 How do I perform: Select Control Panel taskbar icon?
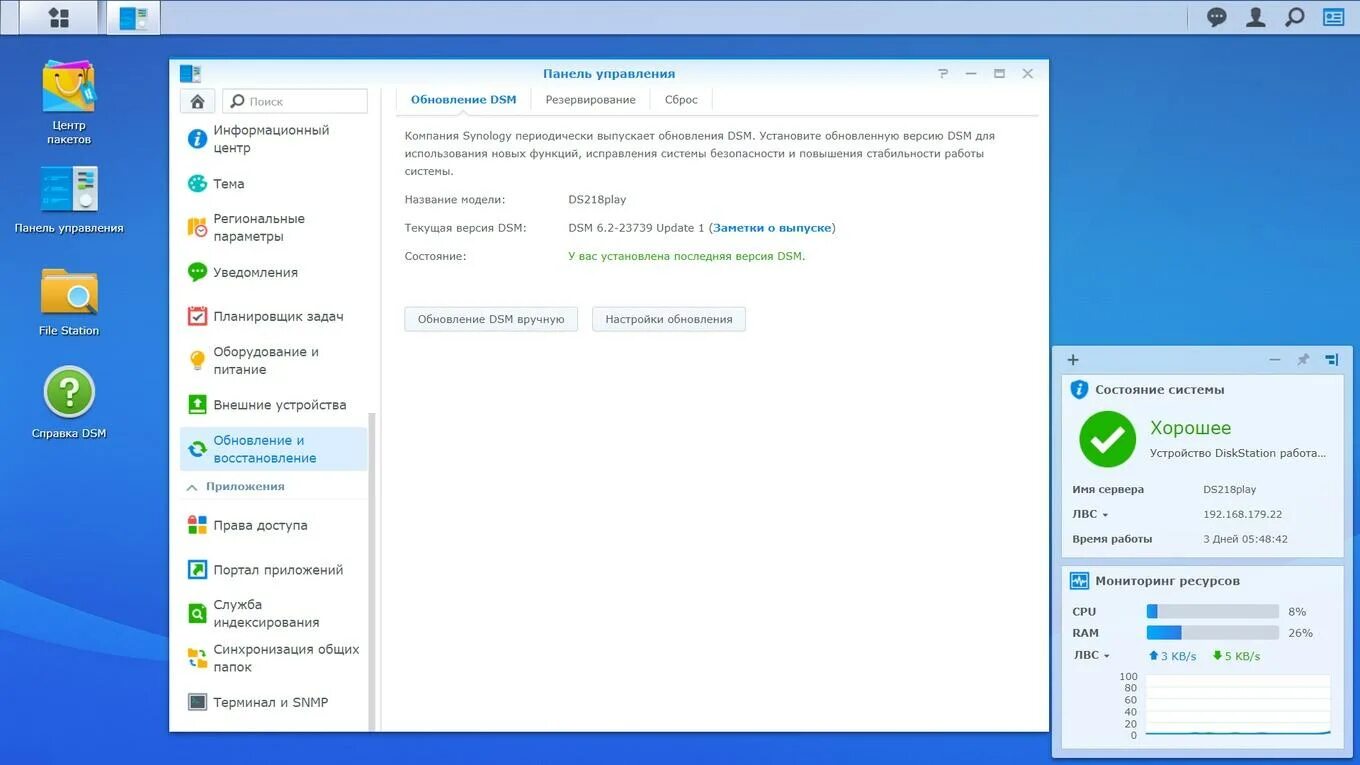point(132,17)
